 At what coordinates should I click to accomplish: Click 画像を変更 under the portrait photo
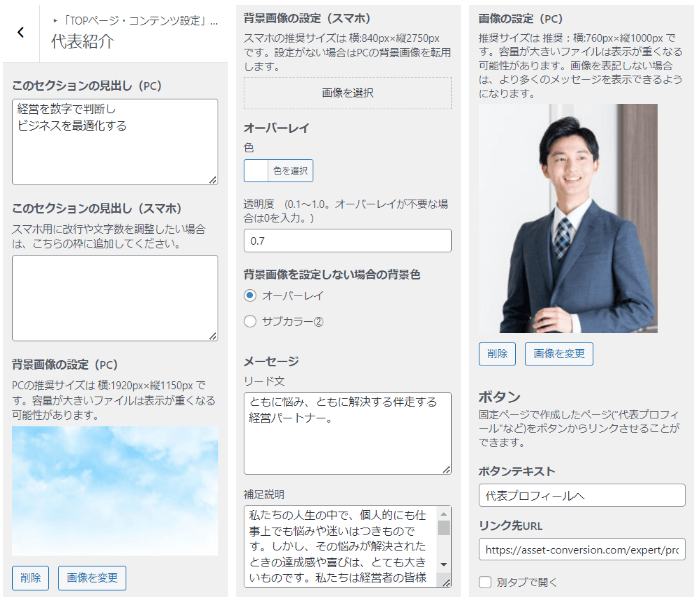pos(559,354)
